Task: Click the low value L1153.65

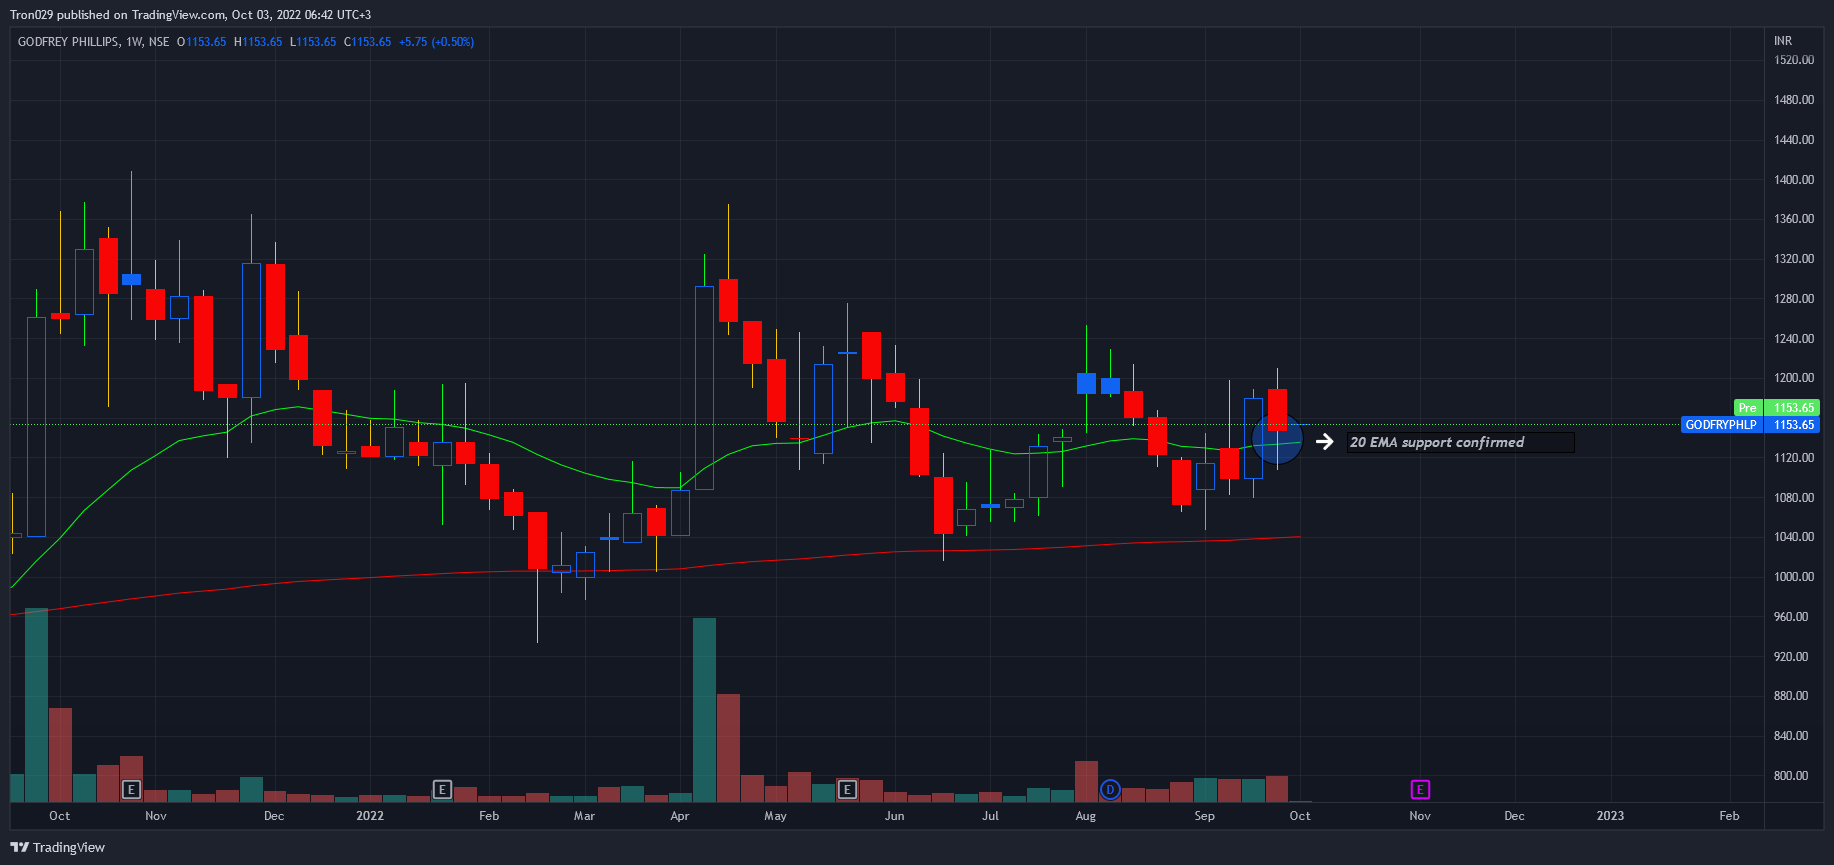Action: click(x=313, y=42)
